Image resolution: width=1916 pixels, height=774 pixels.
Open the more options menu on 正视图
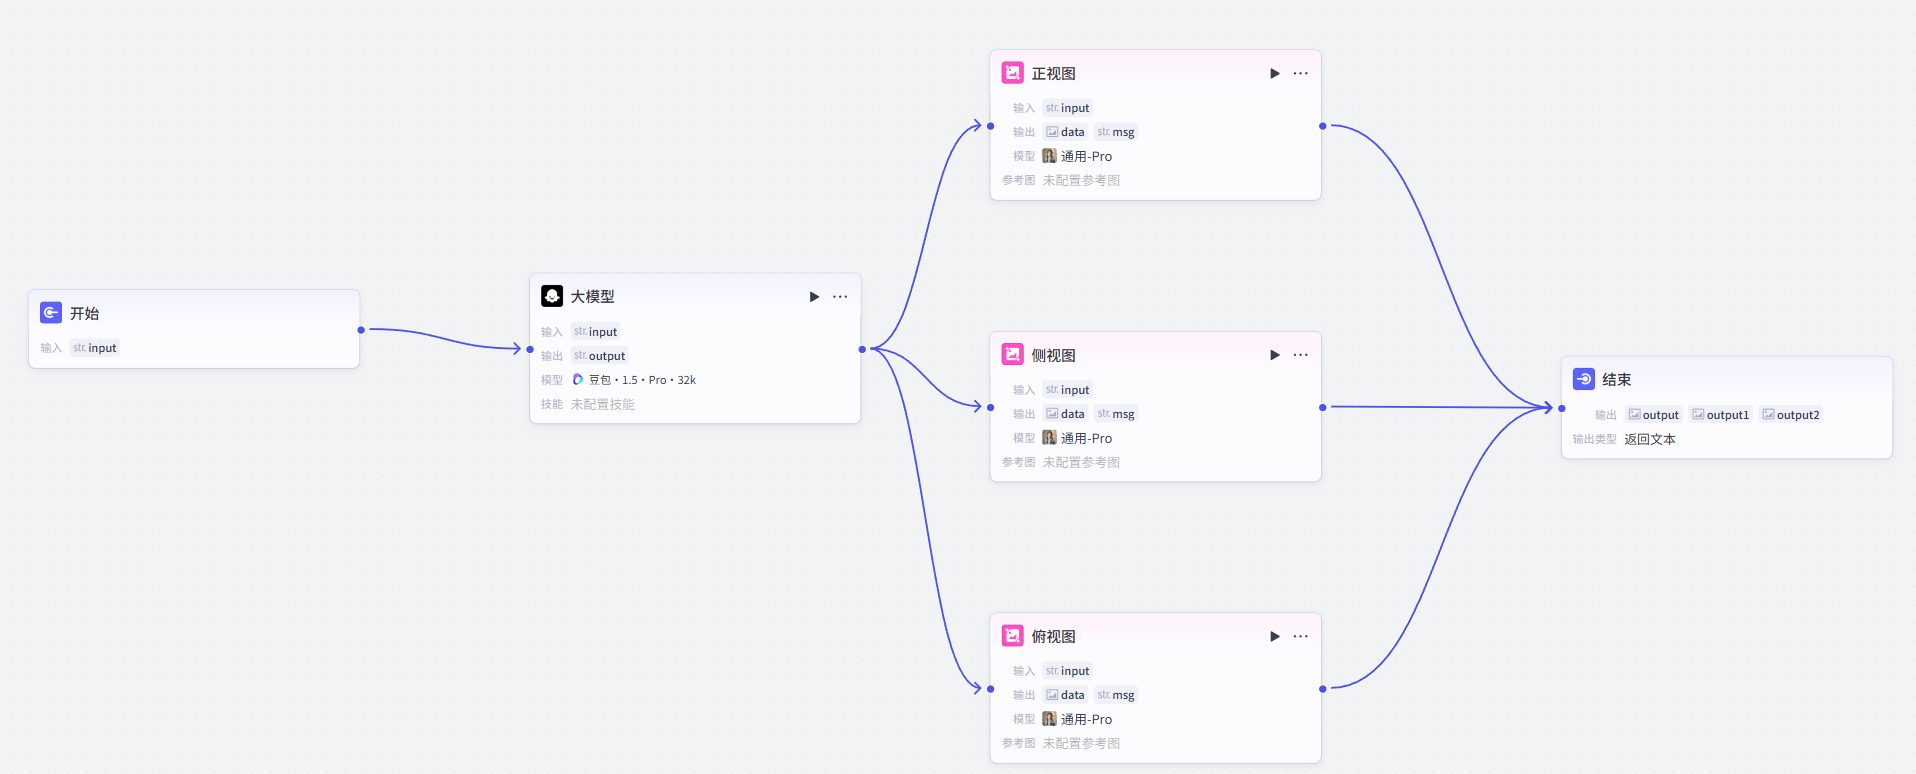(1300, 73)
